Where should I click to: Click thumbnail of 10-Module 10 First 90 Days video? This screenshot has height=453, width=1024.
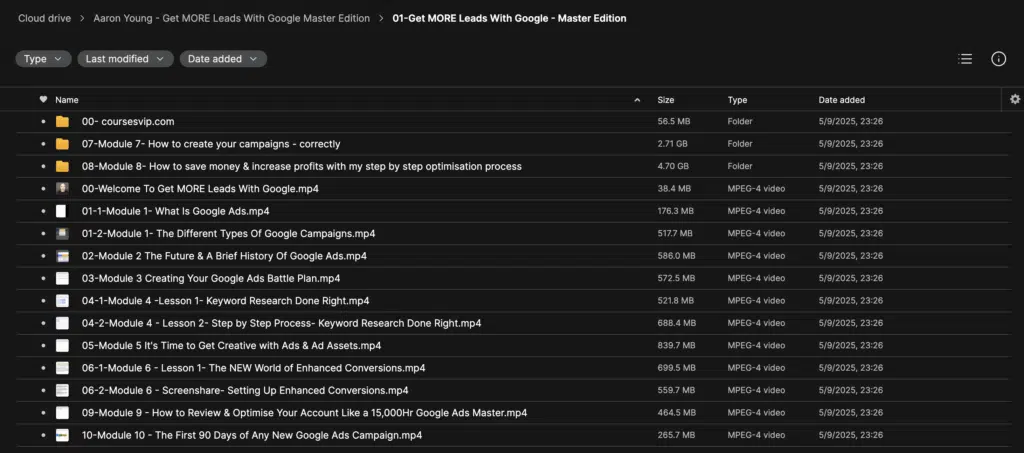point(62,435)
